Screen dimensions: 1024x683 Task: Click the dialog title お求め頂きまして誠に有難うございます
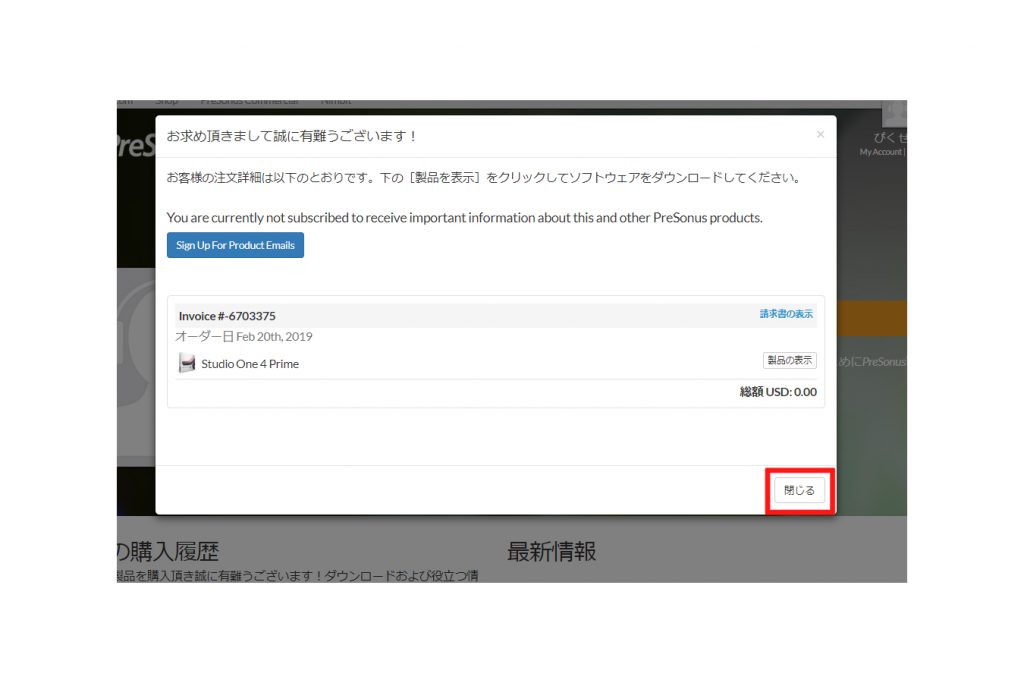coord(291,136)
